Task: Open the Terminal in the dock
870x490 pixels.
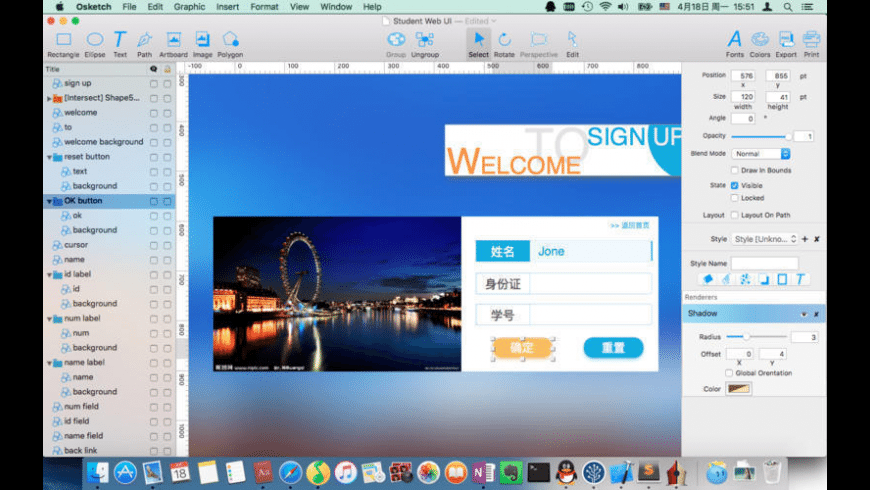Action: click(538, 473)
